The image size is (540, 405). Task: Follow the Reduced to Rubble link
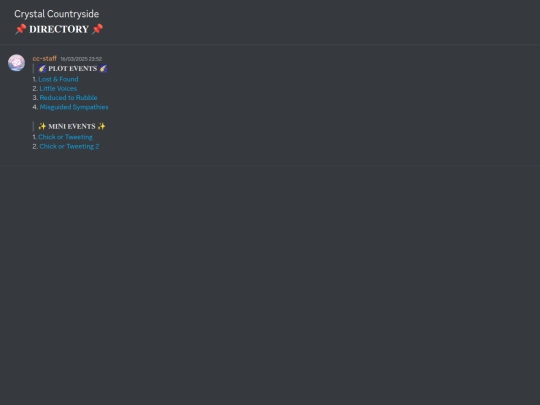[68, 98]
